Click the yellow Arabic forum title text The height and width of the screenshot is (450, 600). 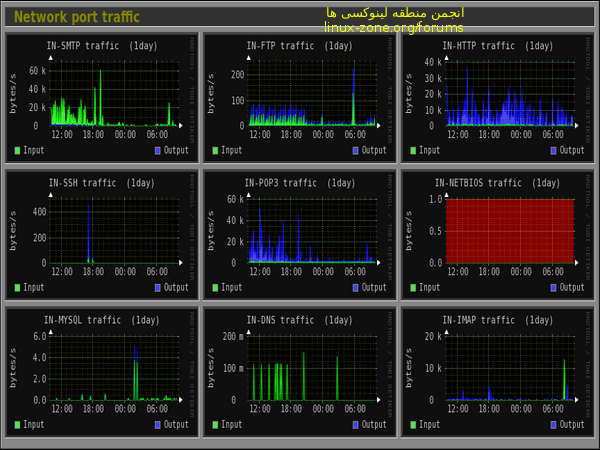(394, 13)
